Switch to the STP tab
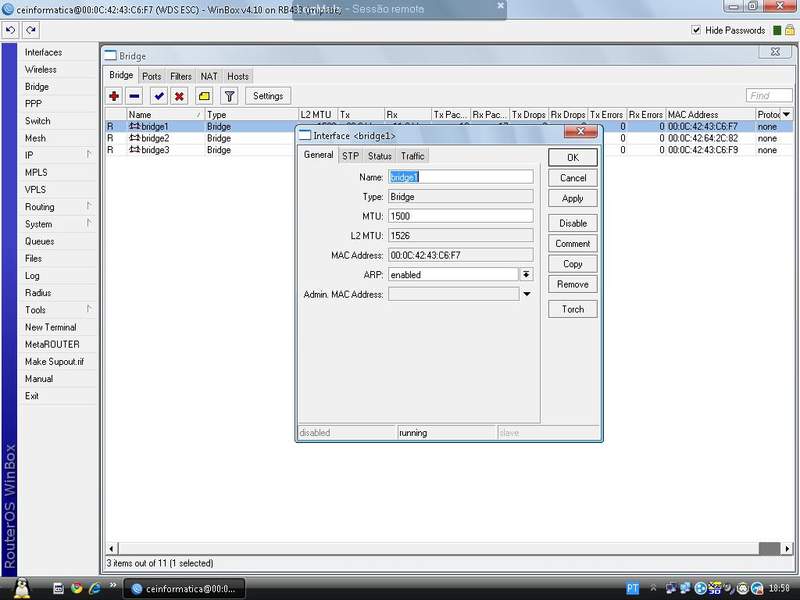This screenshot has height=600, width=800. pyautogui.click(x=350, y=156)
